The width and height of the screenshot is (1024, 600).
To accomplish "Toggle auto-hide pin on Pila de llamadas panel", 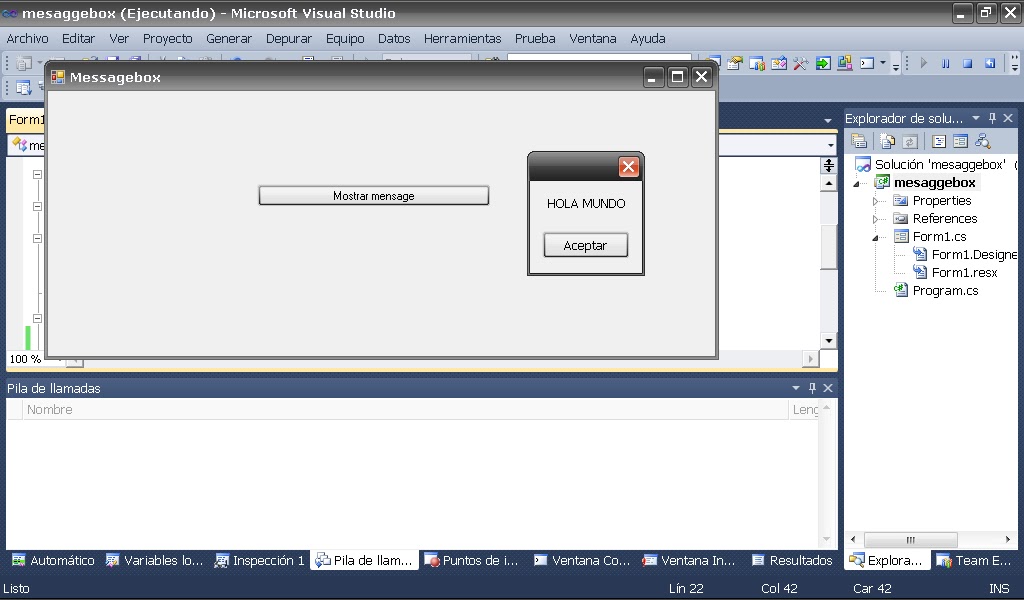I will click(812, 387).
